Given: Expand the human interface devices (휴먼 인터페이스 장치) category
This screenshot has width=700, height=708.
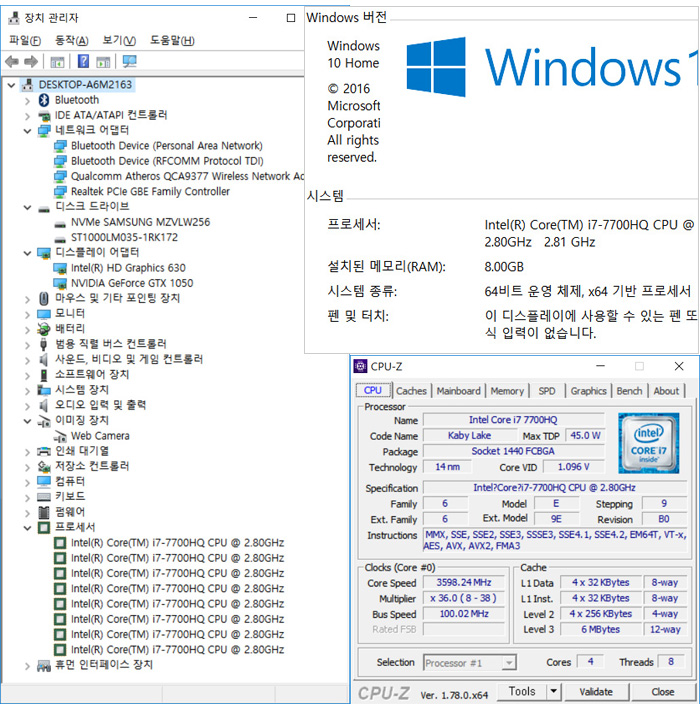Looking at the screenshot, I should [x=28, y=666].
